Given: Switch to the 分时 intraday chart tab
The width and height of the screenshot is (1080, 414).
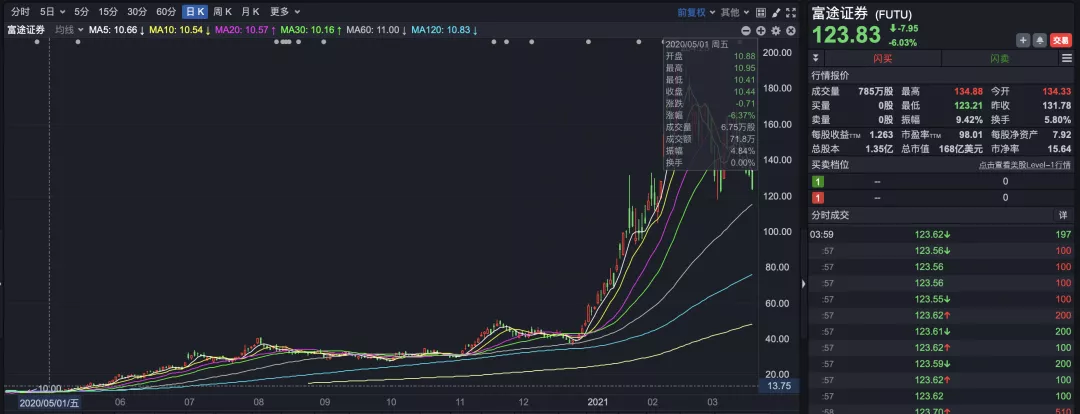Looking at the screenshot, I should coord(21,12).
